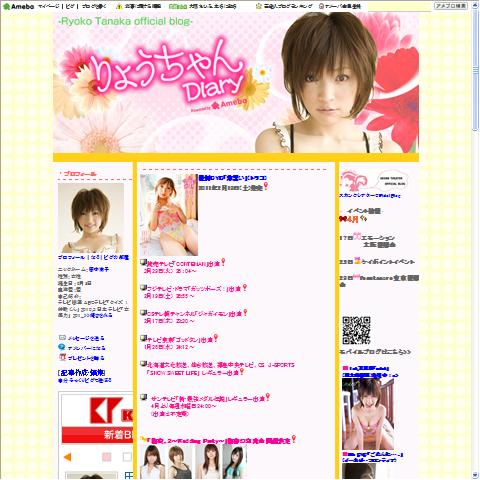Open link below pink logo banner

[370, 196]
